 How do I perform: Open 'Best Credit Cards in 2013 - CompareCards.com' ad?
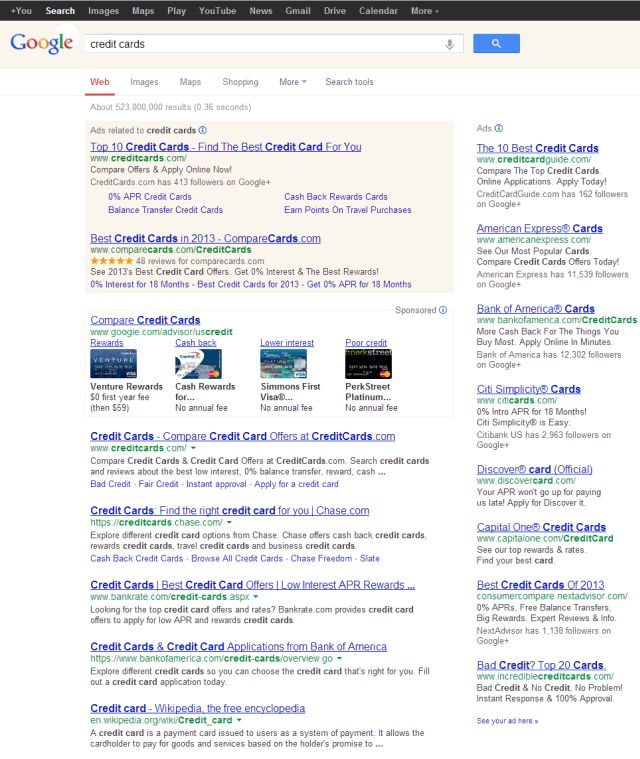(x=205, y=239)
